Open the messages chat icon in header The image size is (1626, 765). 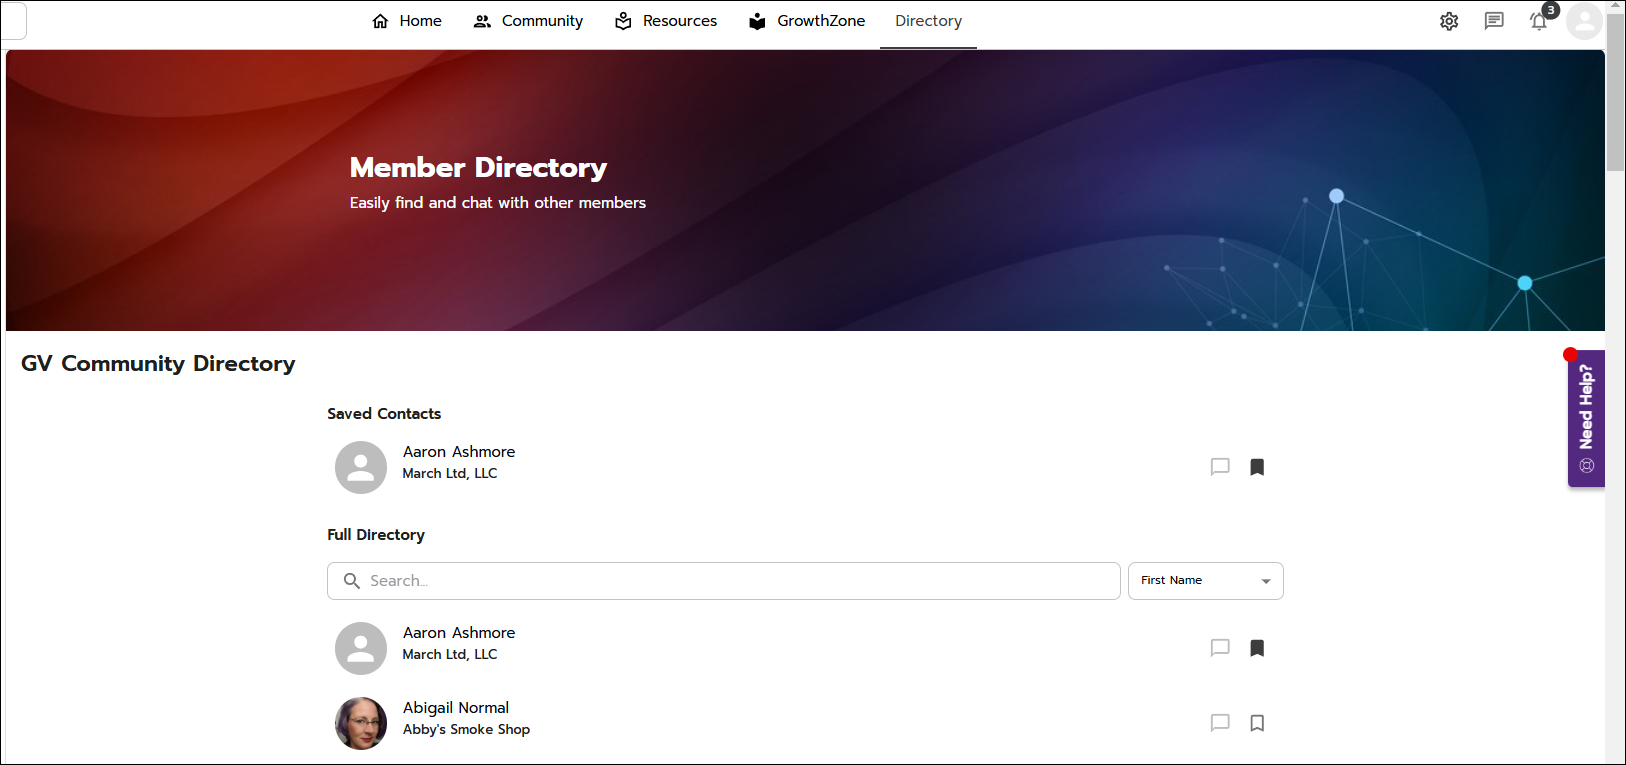1494,21
